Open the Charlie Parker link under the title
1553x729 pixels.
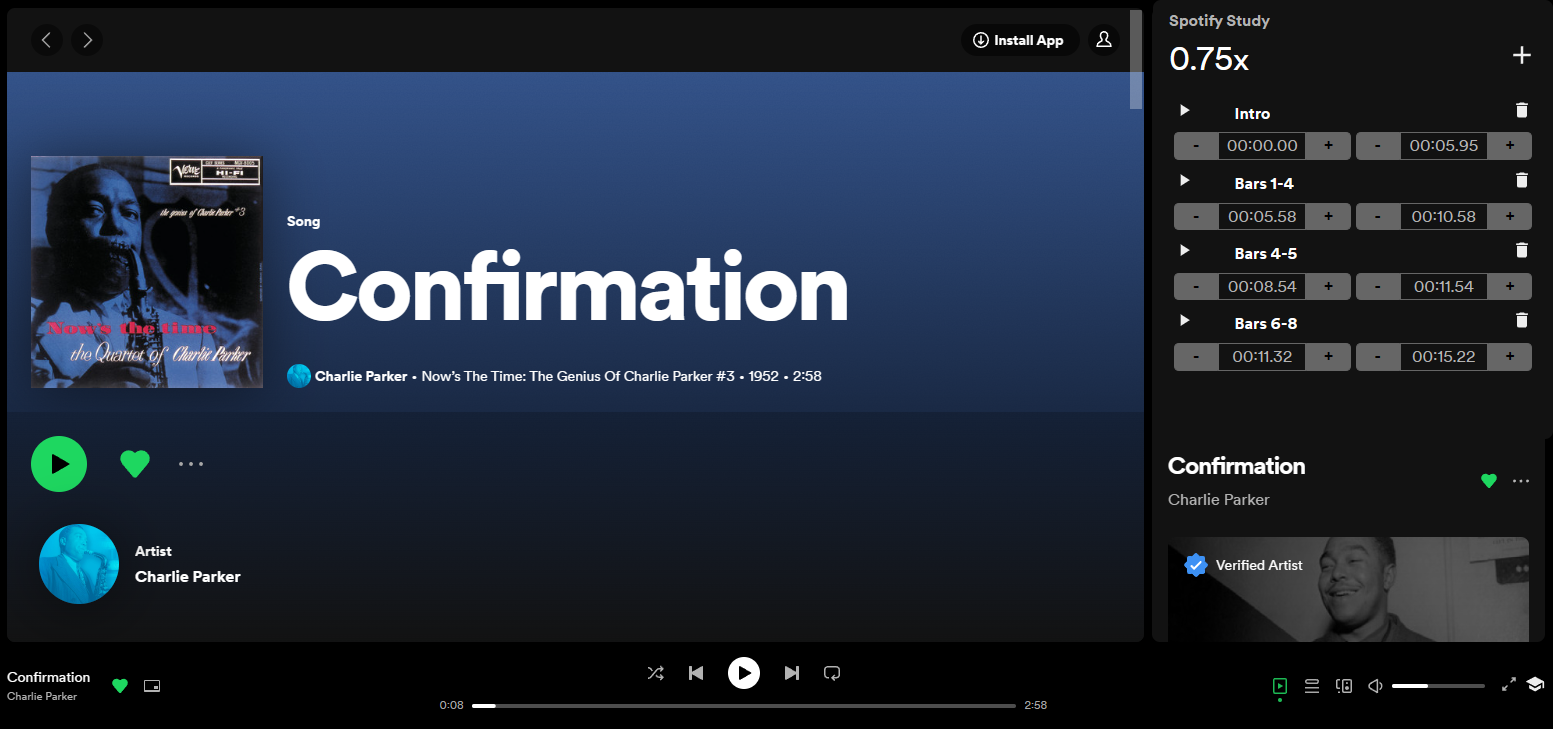click(x=361, y=376)
